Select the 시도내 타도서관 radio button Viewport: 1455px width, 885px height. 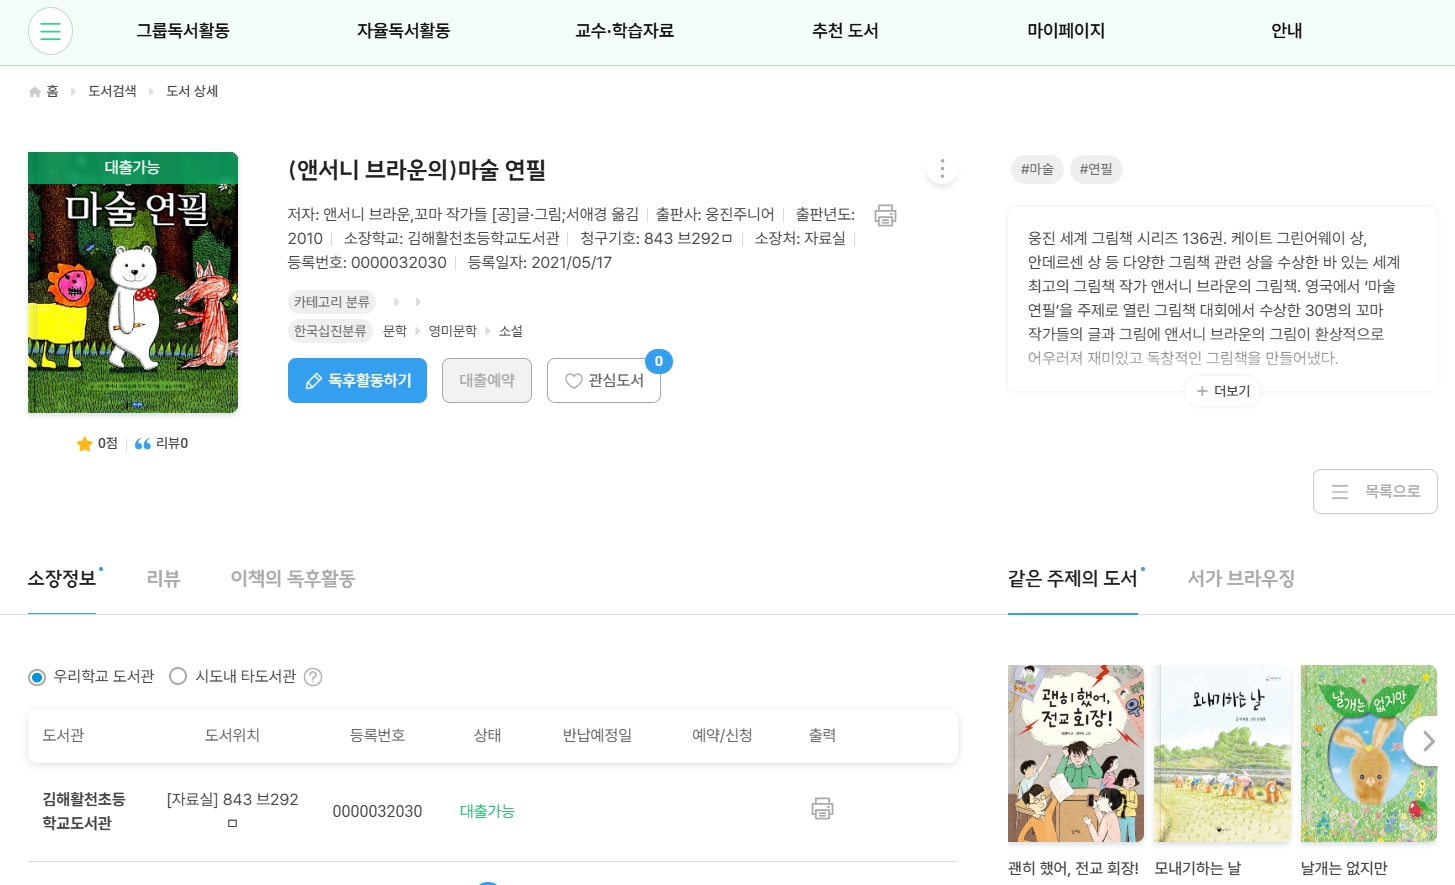pyautogui.click(x=178, y=677)
